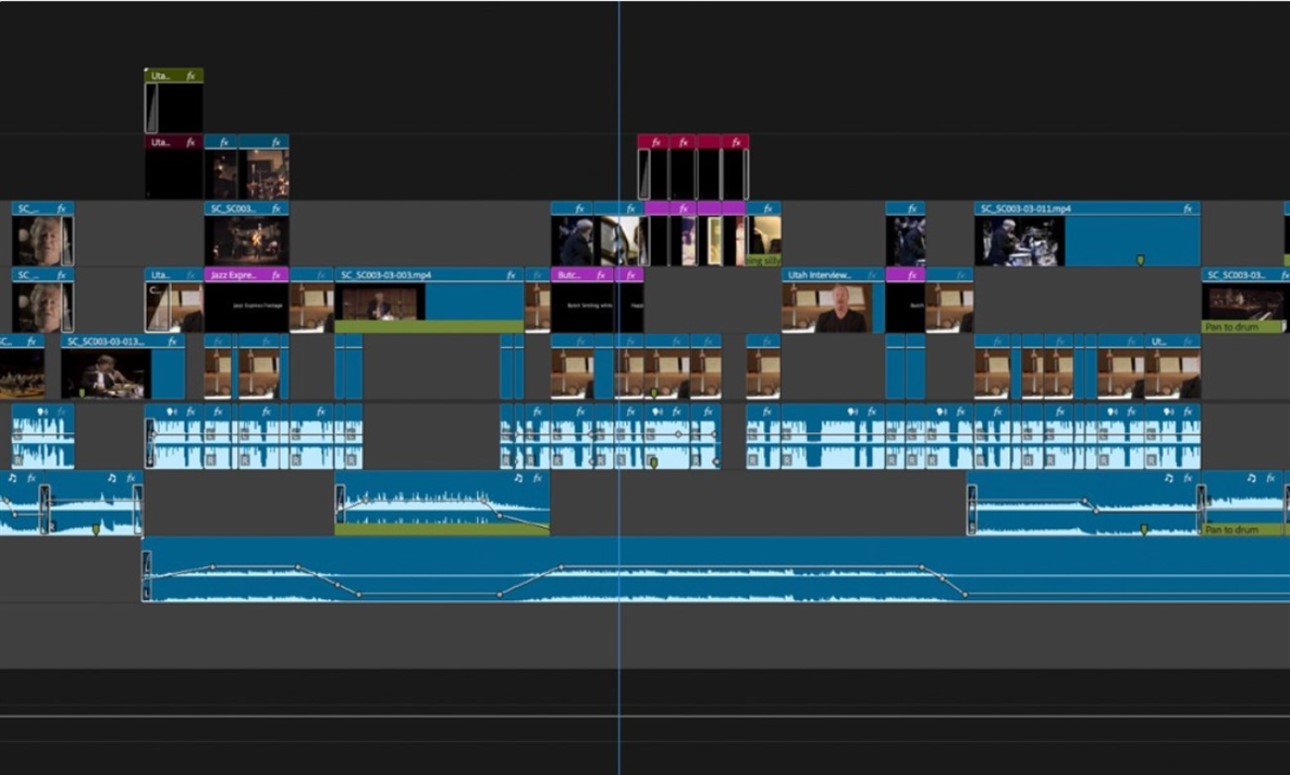Screen dimensions: 1290x775
Task: Click the fx badge on the magenta clip near the playhead
Action: pyautogui.click(x=684, y=209)
